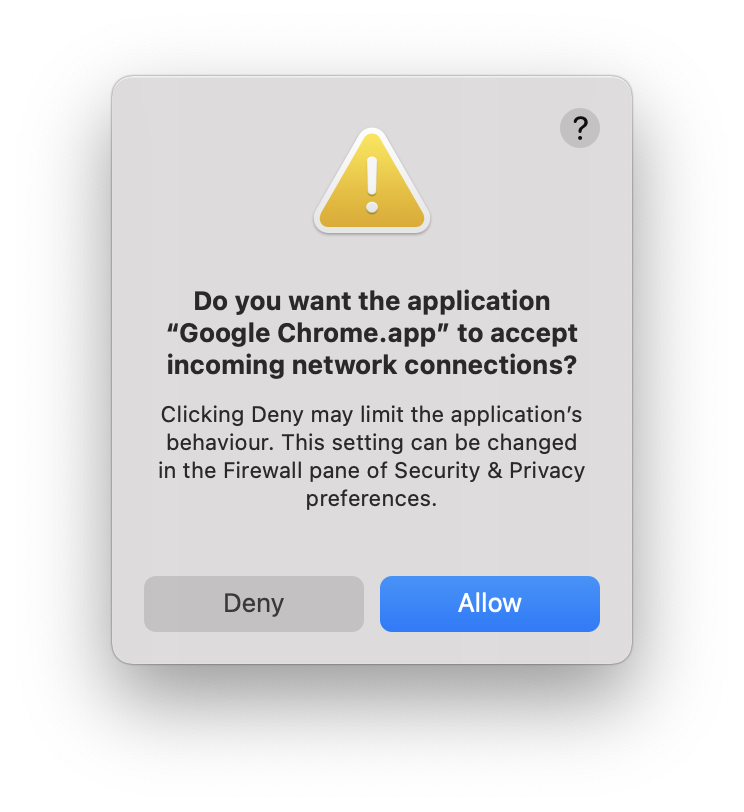
Task: Click the exclamation mark inside the warning icon
Action: click(372, 185)
